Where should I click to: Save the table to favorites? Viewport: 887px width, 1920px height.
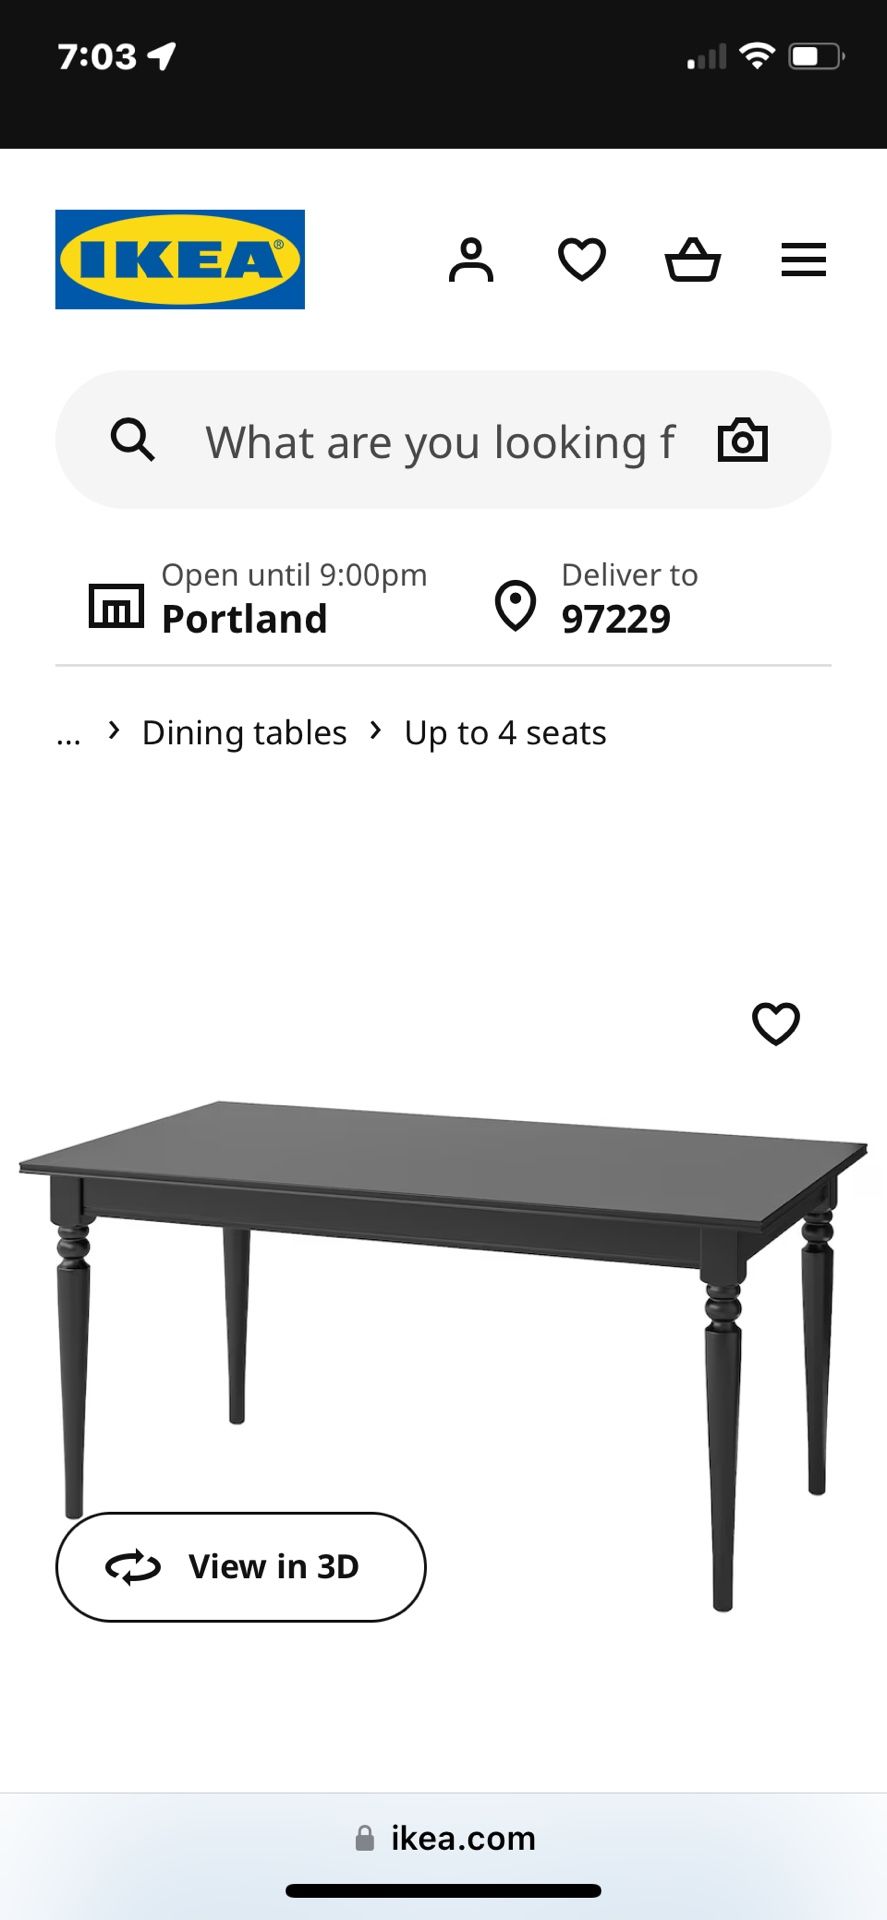(x=776, y=1024)
